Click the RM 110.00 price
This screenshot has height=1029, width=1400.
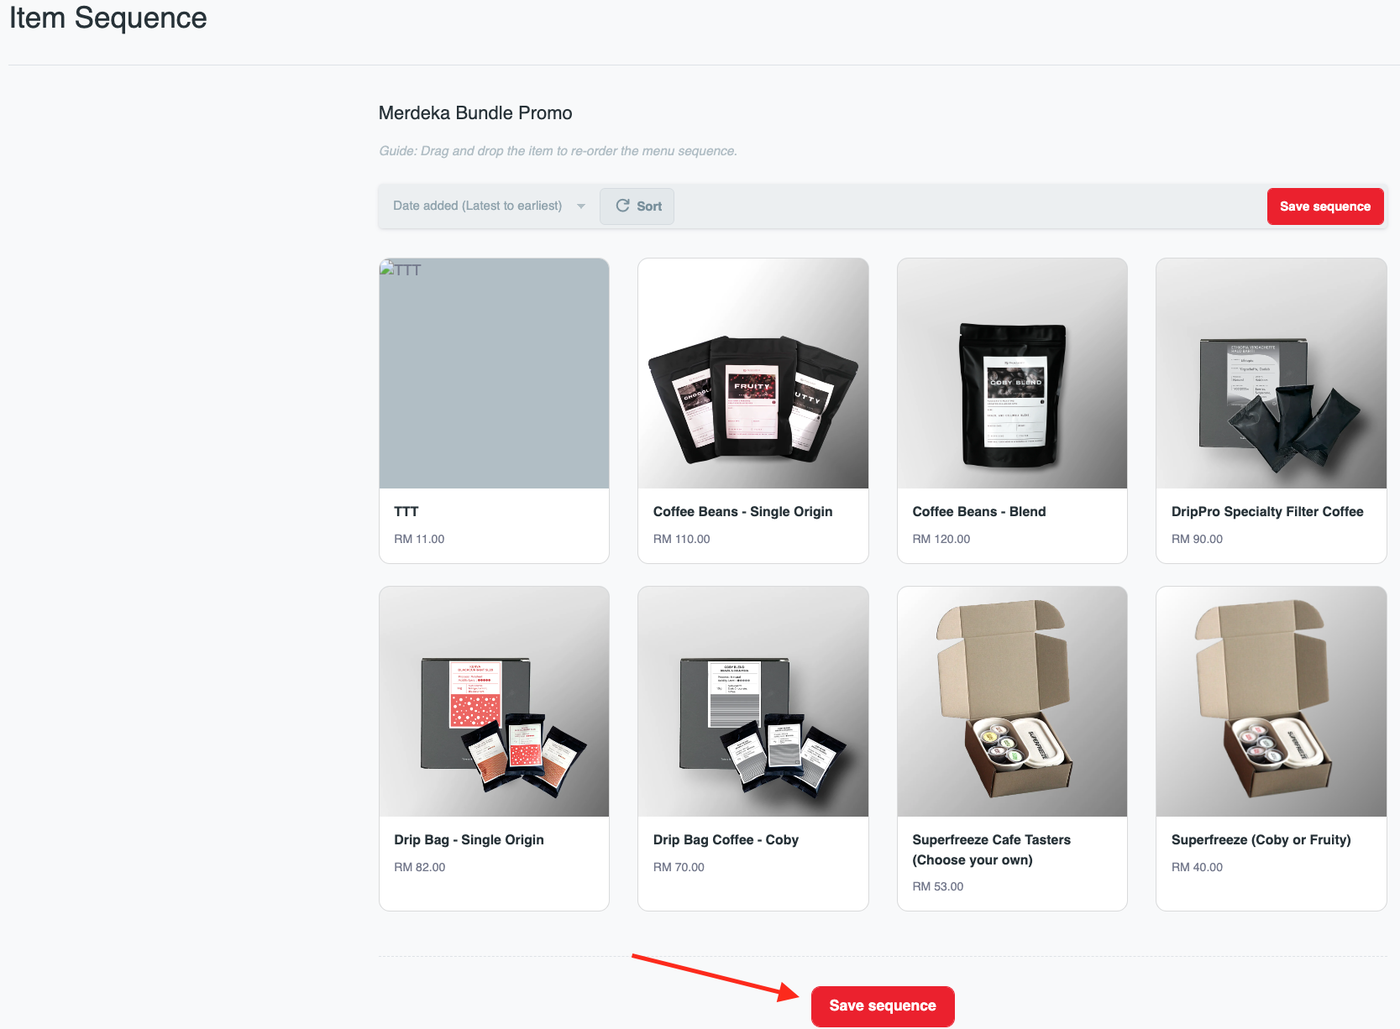pyautogui.click(x=681, y=539)
